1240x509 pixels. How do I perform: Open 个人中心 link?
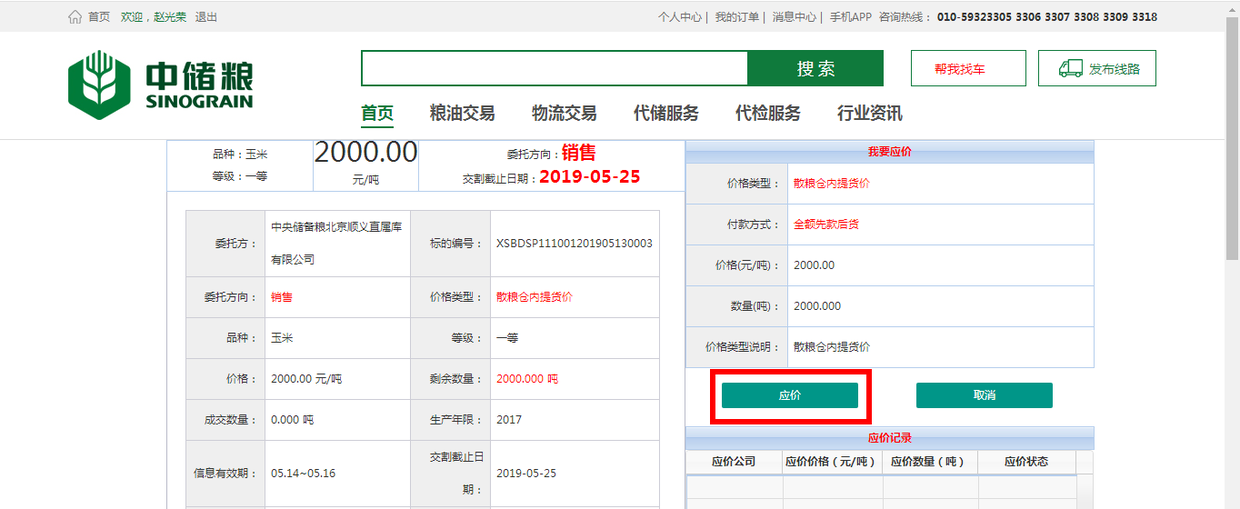679,17
